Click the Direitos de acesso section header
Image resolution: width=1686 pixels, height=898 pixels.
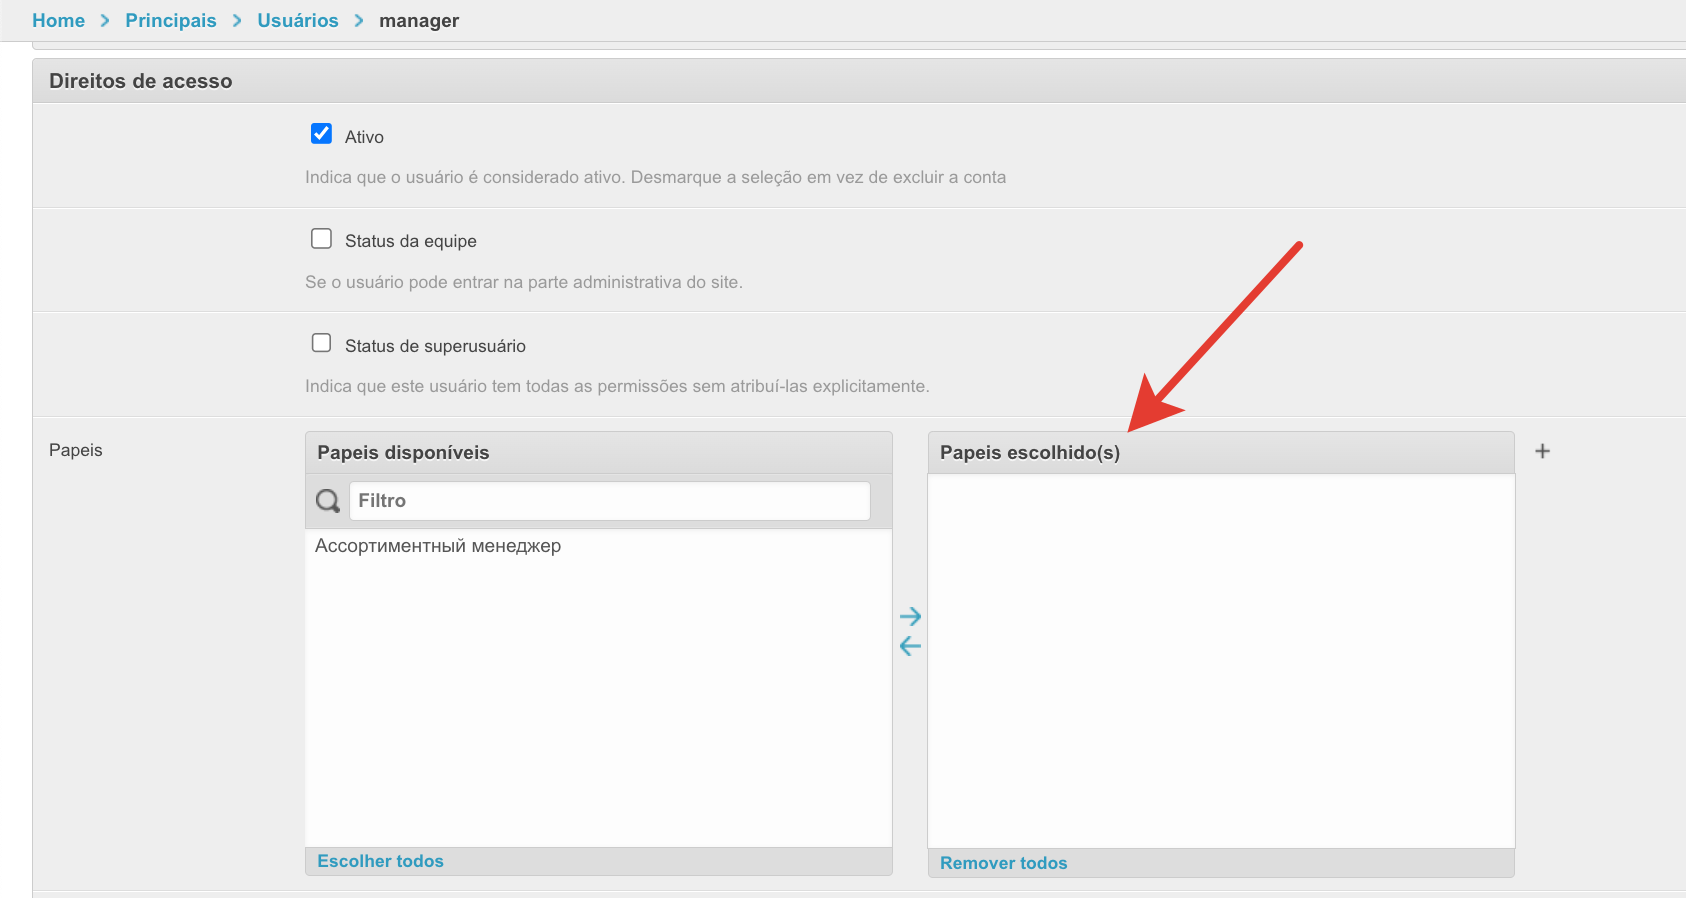[140, 81]
